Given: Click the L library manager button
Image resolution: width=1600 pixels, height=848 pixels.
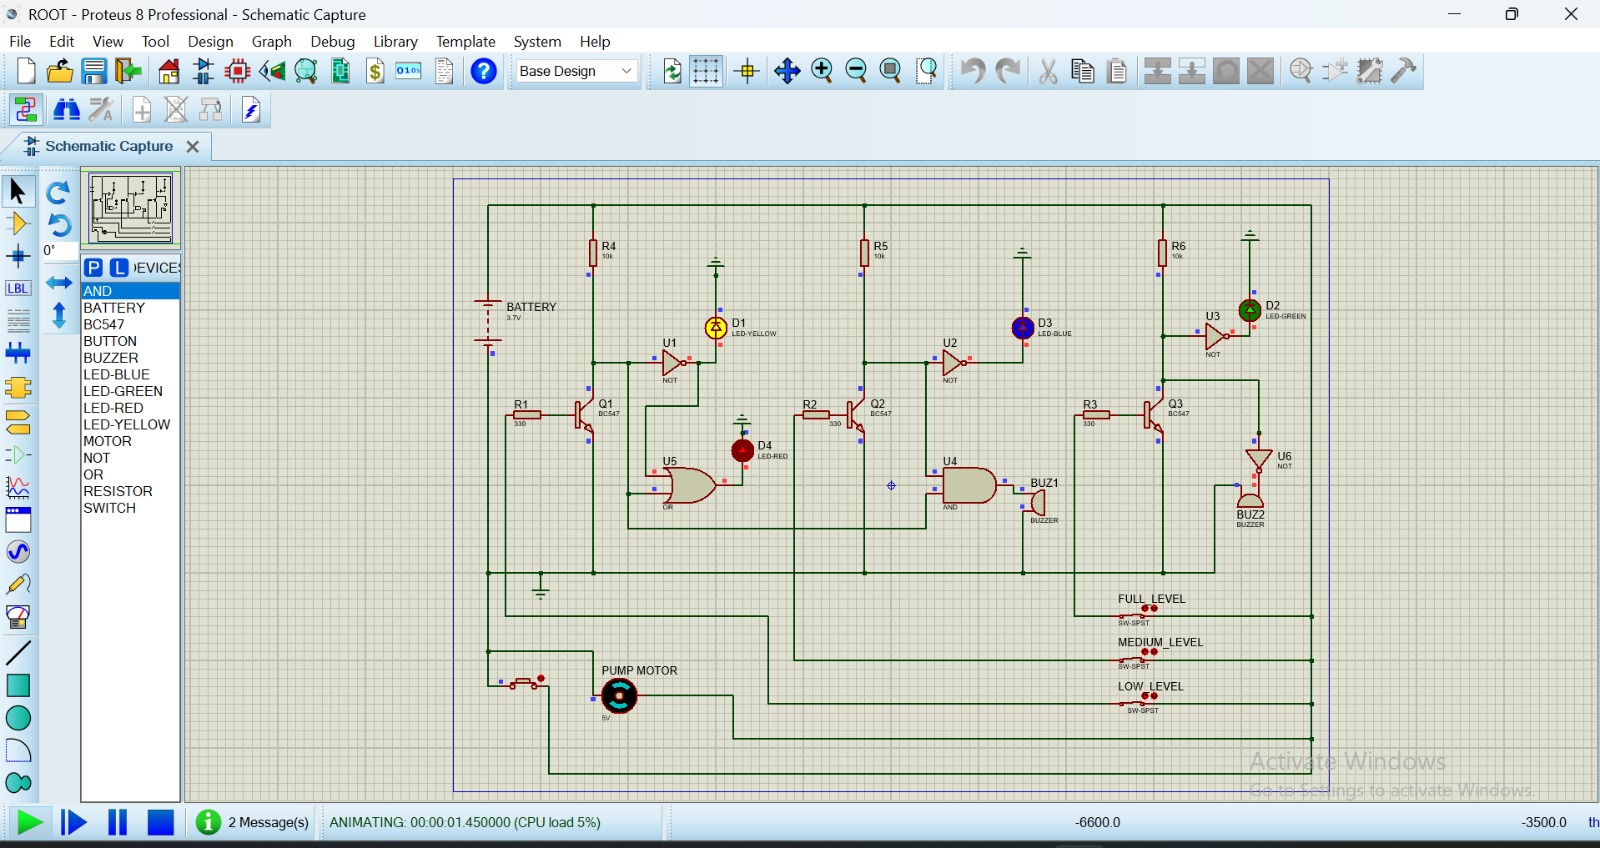Looking at the screenshot, I should pyautogui.click(x=119, y=268).
